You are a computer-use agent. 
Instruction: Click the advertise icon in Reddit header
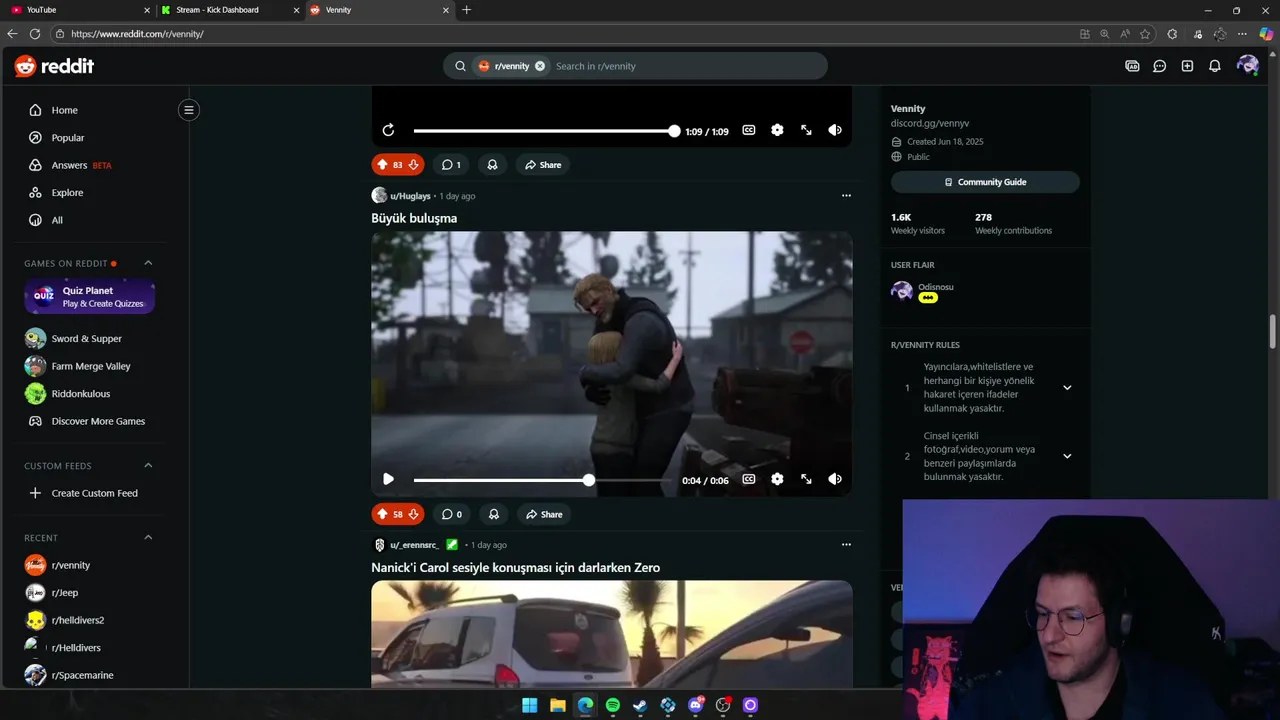point(1132,66)
